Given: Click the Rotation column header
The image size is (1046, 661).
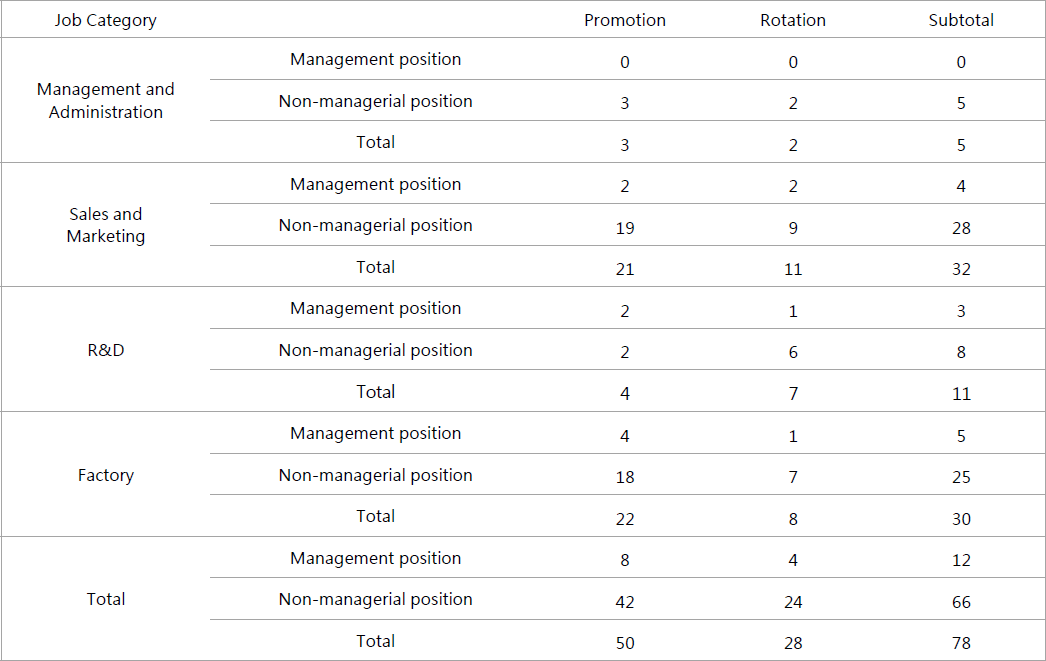Looking at the screenshot, I should [x=793, y=20].
